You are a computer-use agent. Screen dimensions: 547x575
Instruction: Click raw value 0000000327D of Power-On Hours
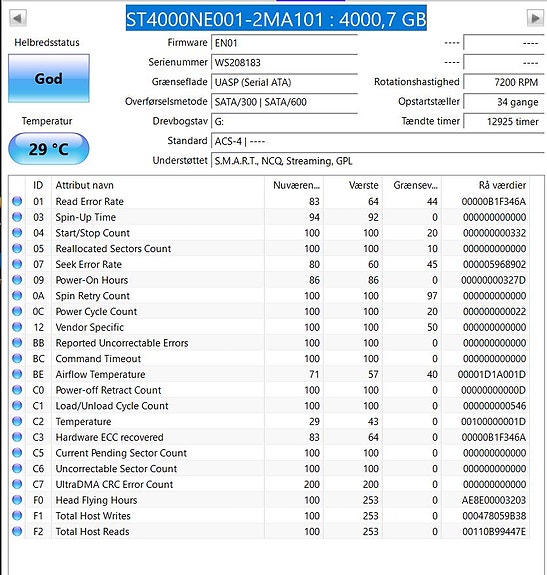point(493,280)
